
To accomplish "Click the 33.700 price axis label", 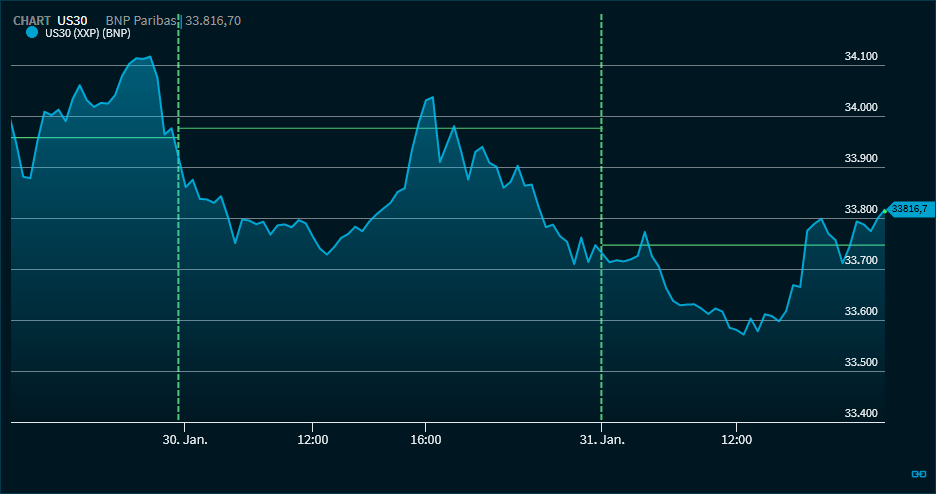I will tap(861, 260).
